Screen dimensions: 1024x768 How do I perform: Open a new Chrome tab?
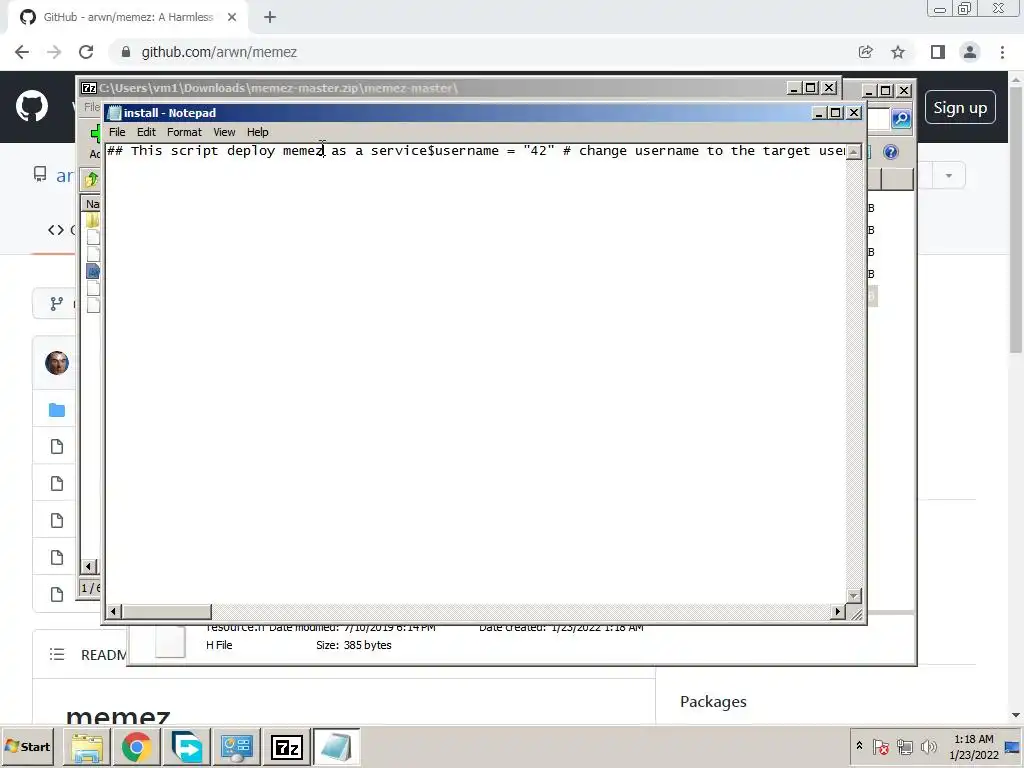point(270,18)
